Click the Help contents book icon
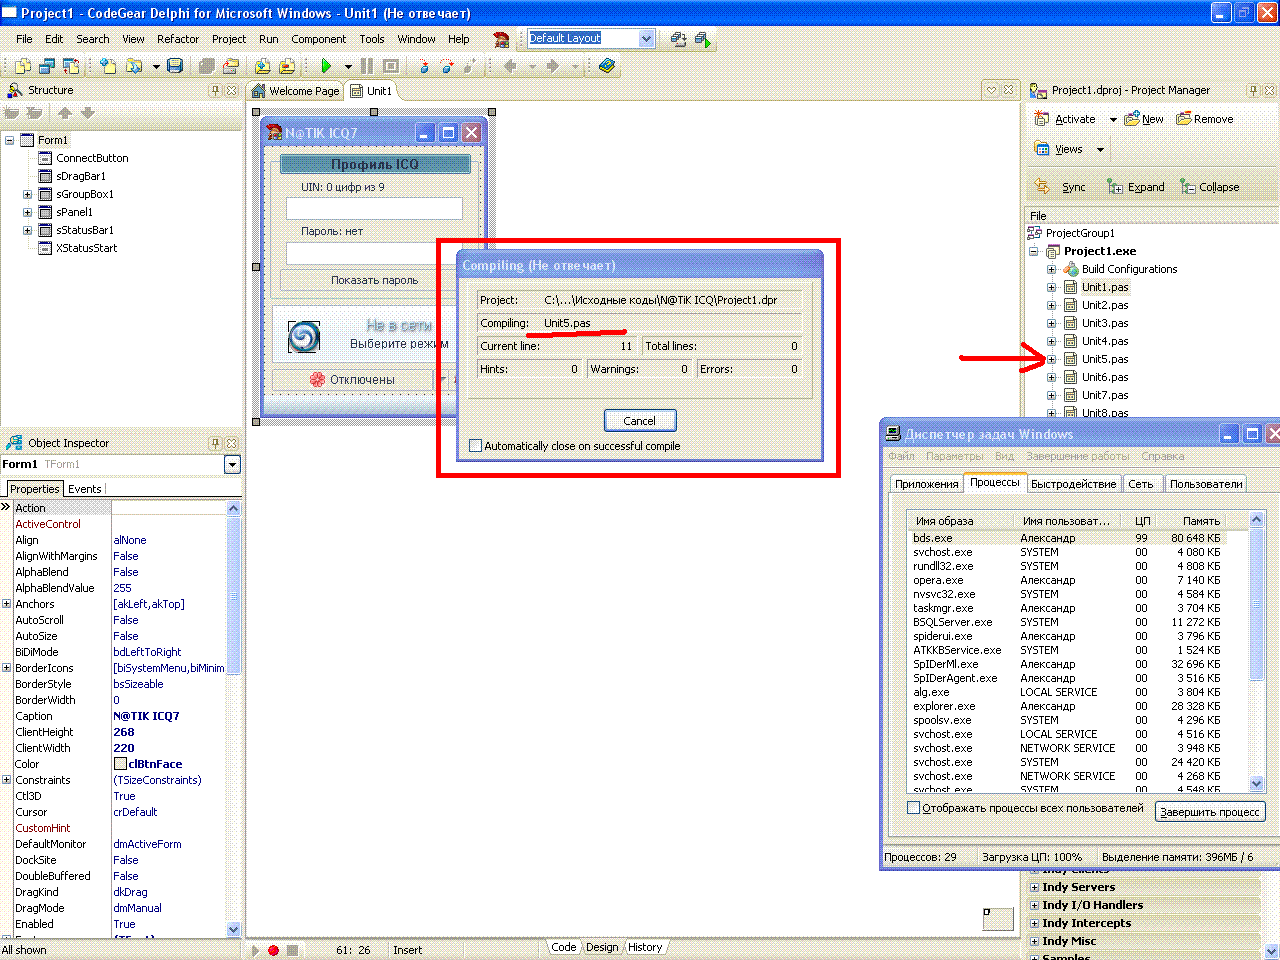The width and height of the screenshot is (1280, 960). (x=607, y=66)
